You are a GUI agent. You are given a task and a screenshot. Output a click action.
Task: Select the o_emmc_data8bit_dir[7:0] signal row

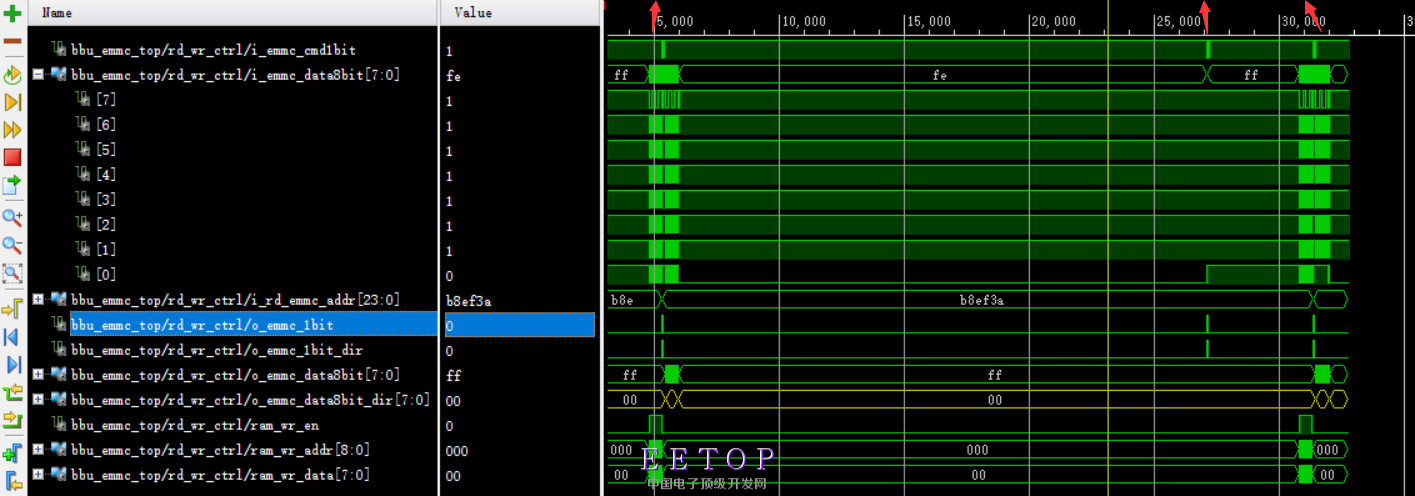pos(250,399)
